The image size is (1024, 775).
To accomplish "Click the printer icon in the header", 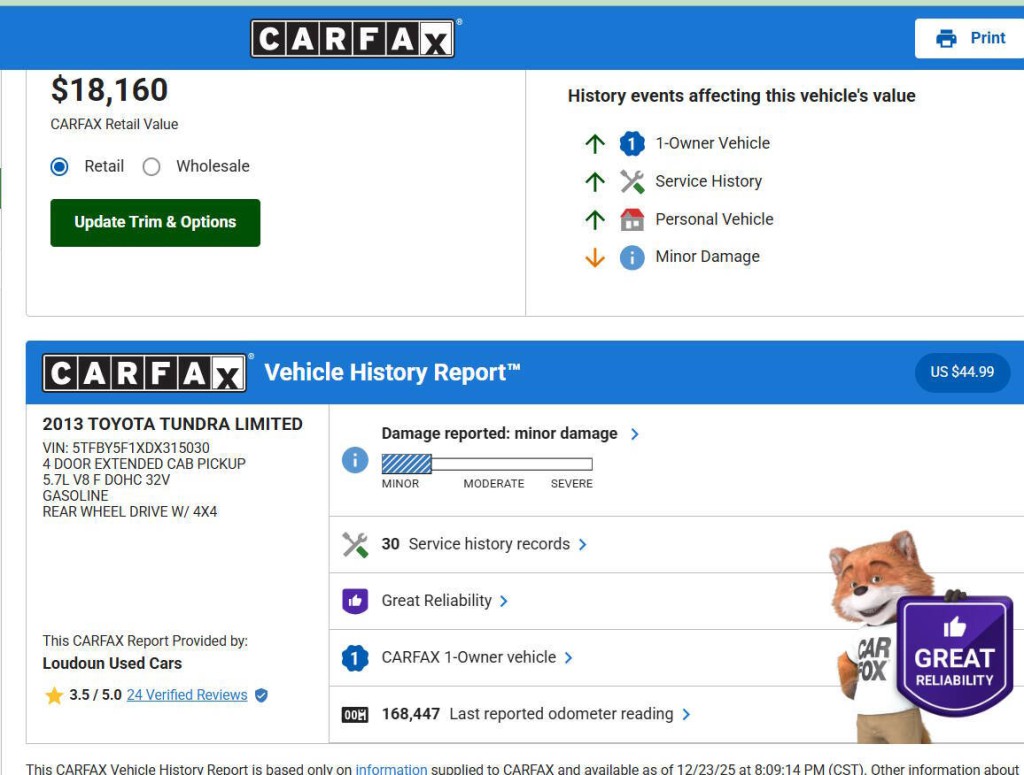I will point(945,39).
